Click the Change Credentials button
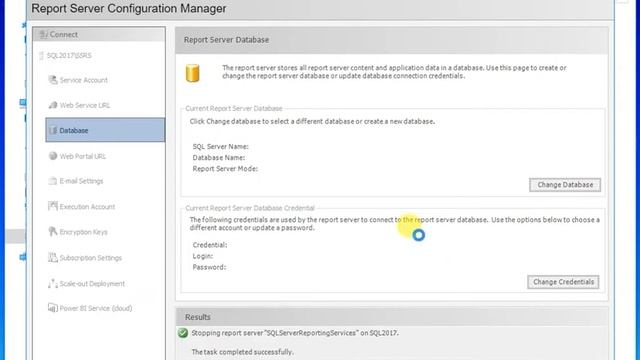Screen dimensions: 640x360 (x=563, y=282)
